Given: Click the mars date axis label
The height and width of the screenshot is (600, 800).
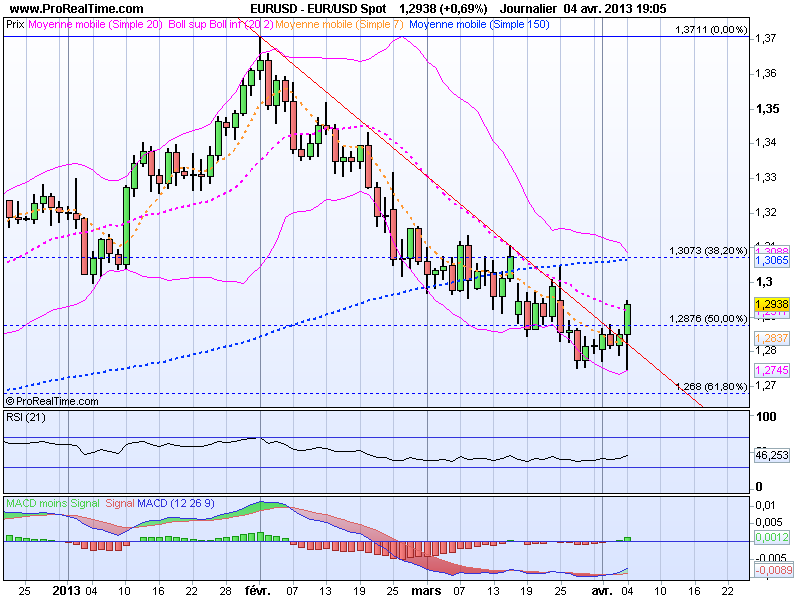Looking at the screenshot, I should tap(426, 590).
